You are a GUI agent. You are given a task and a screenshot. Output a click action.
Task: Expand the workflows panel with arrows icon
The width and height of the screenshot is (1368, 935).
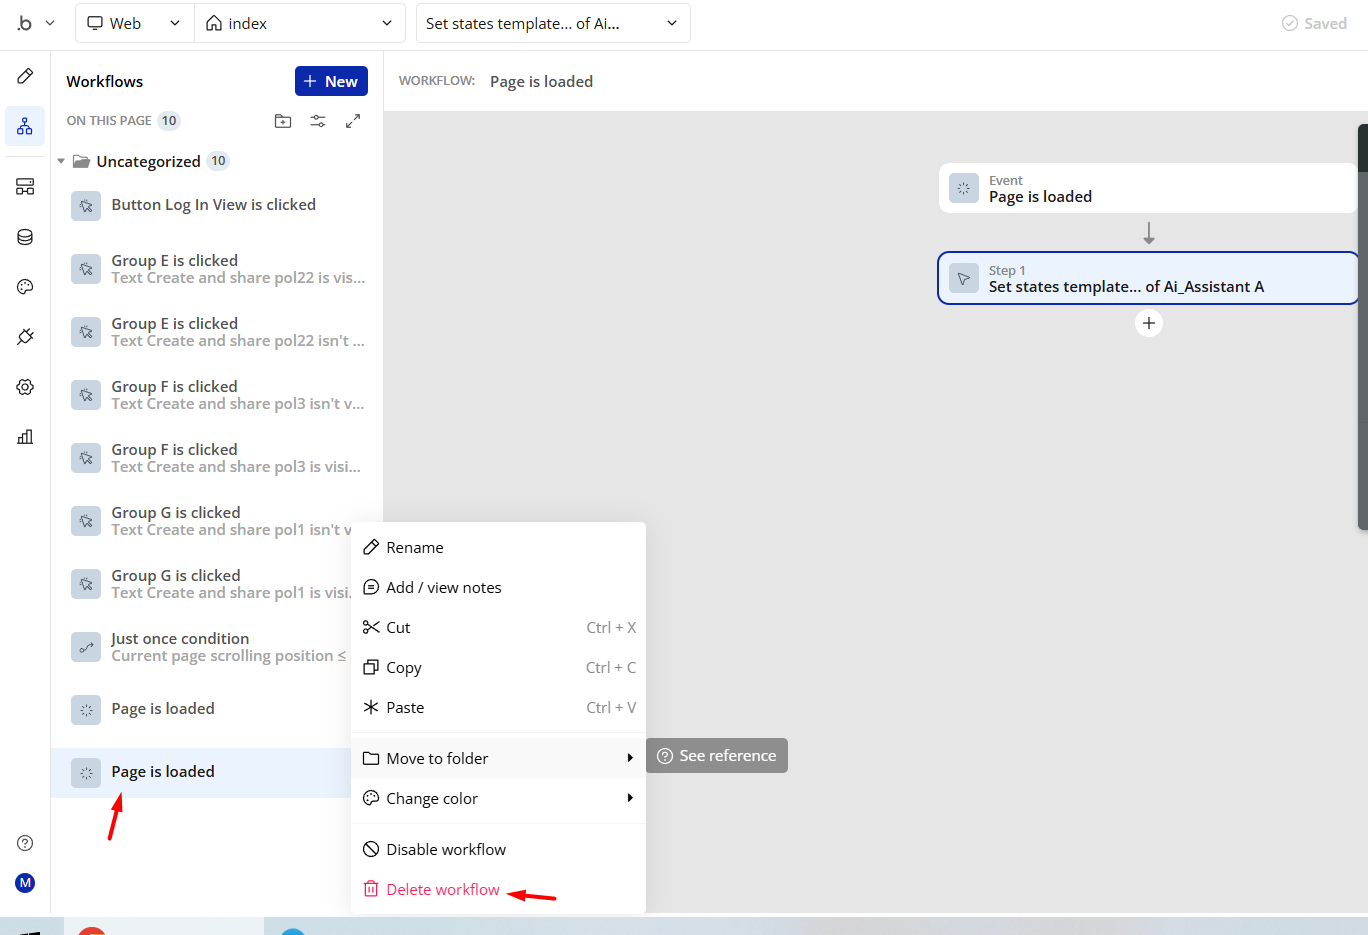tap(353, 121)
